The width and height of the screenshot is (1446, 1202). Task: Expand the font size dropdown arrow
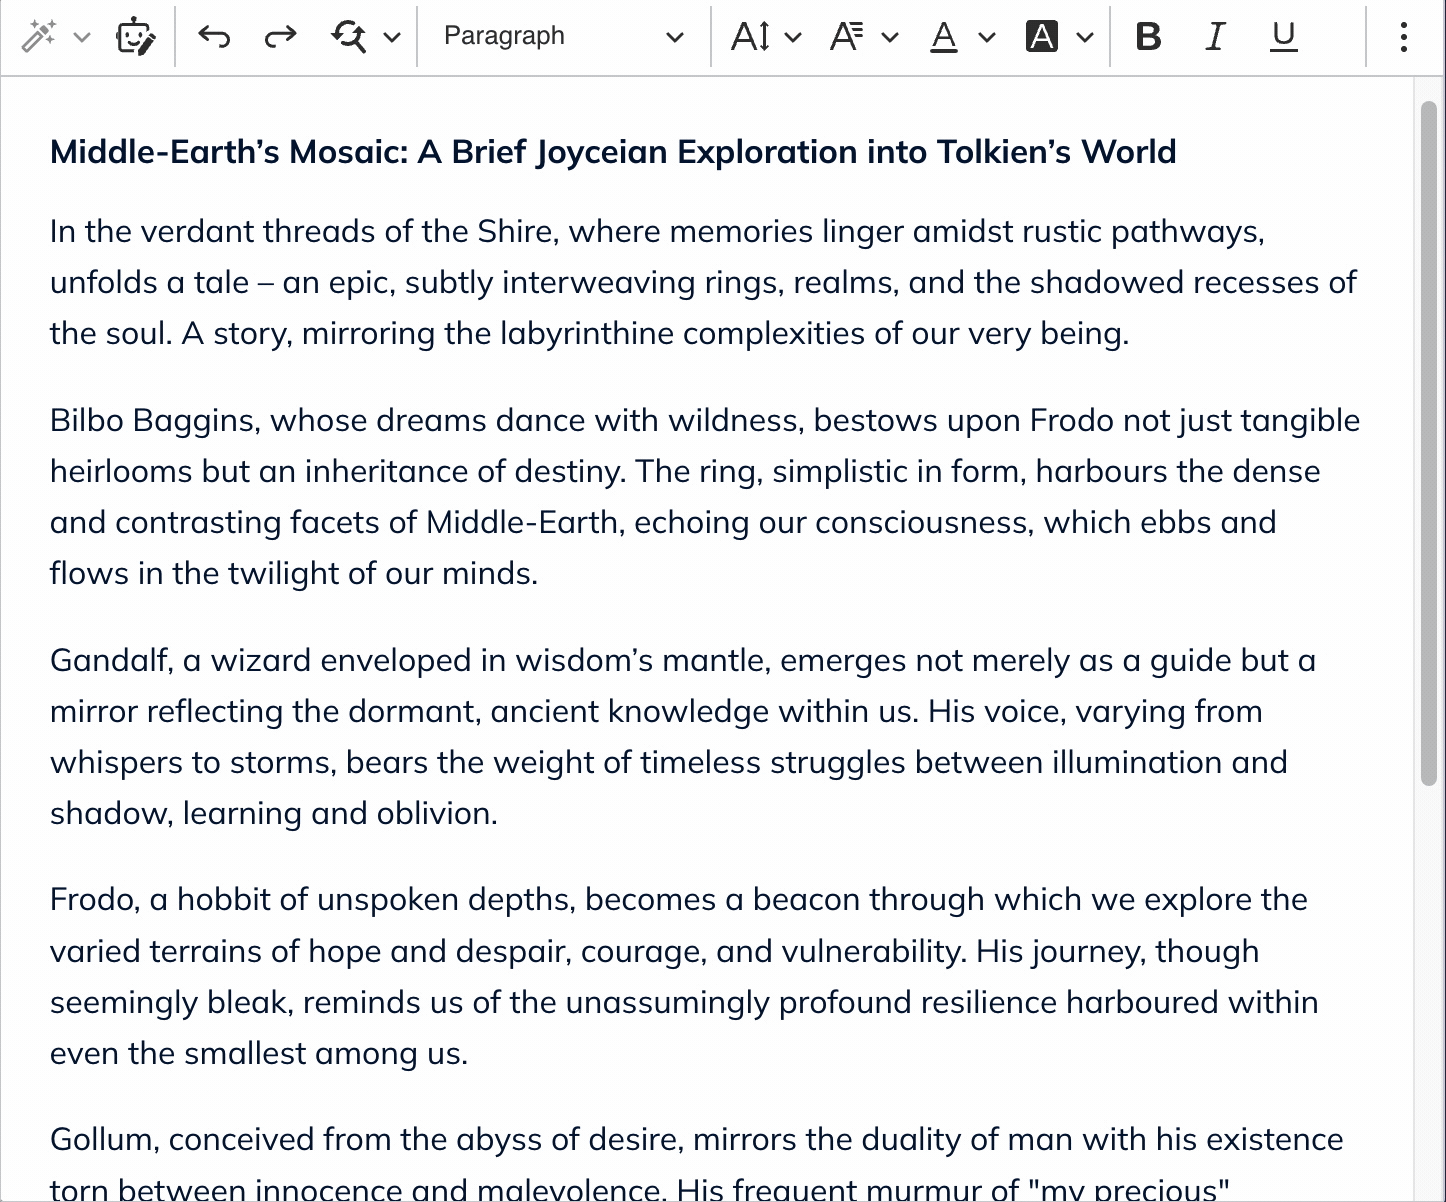point(794,37)
